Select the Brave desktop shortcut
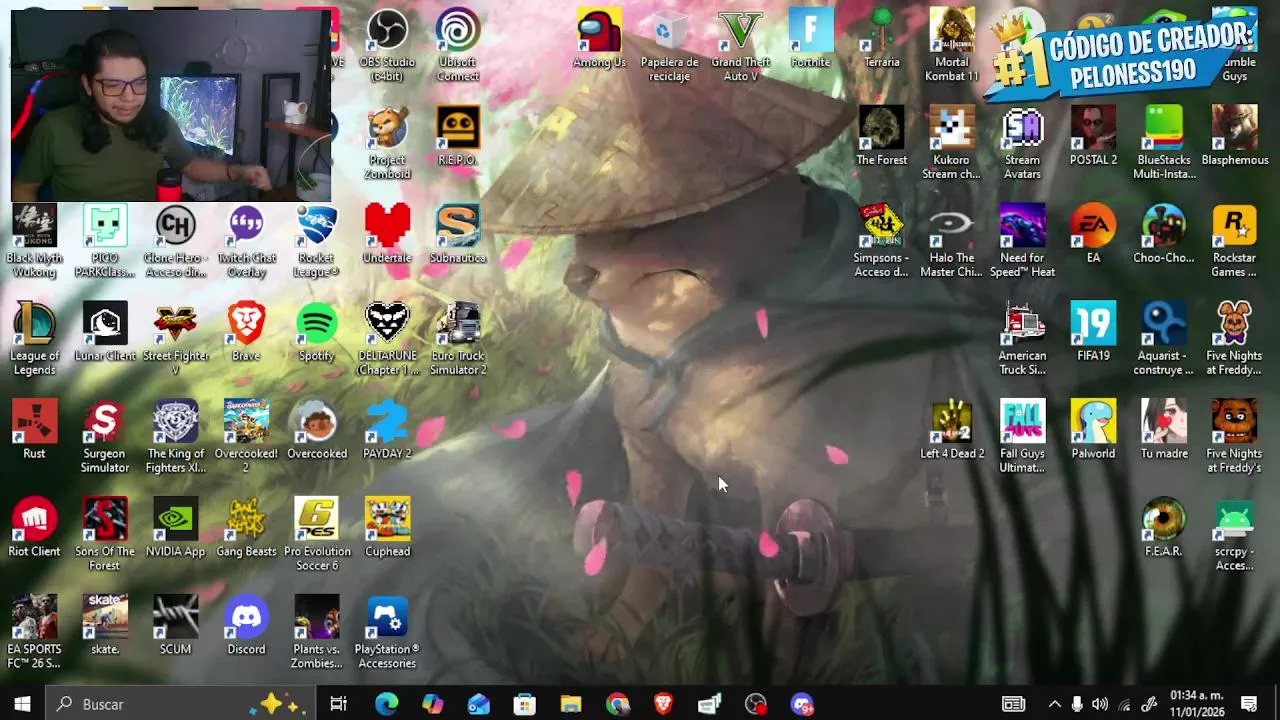 tap(246, 332)
